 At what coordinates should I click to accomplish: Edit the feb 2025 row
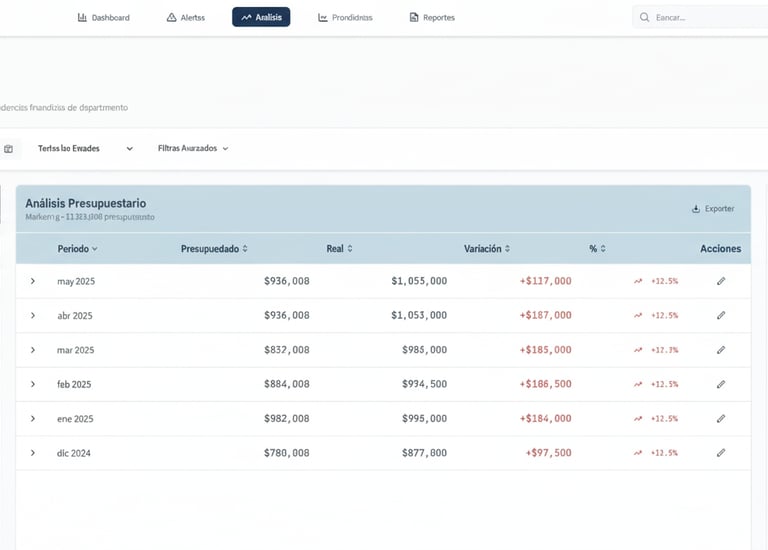click(721, 384)
